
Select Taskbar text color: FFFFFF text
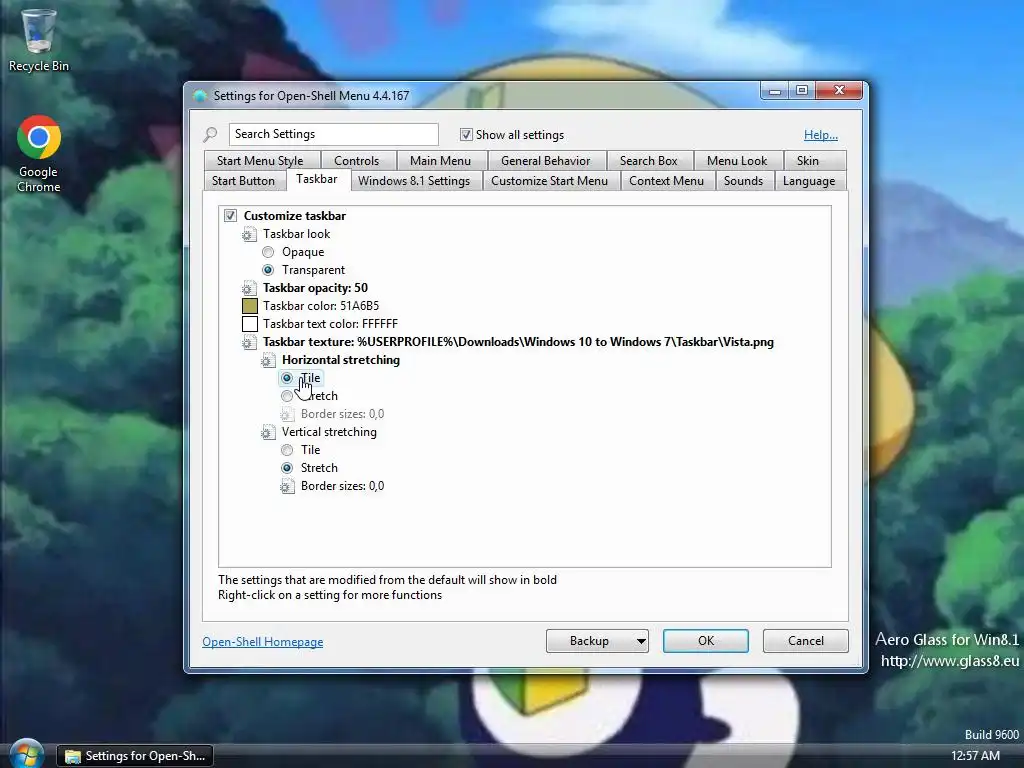pyautogui.click(x=330, y=324)
